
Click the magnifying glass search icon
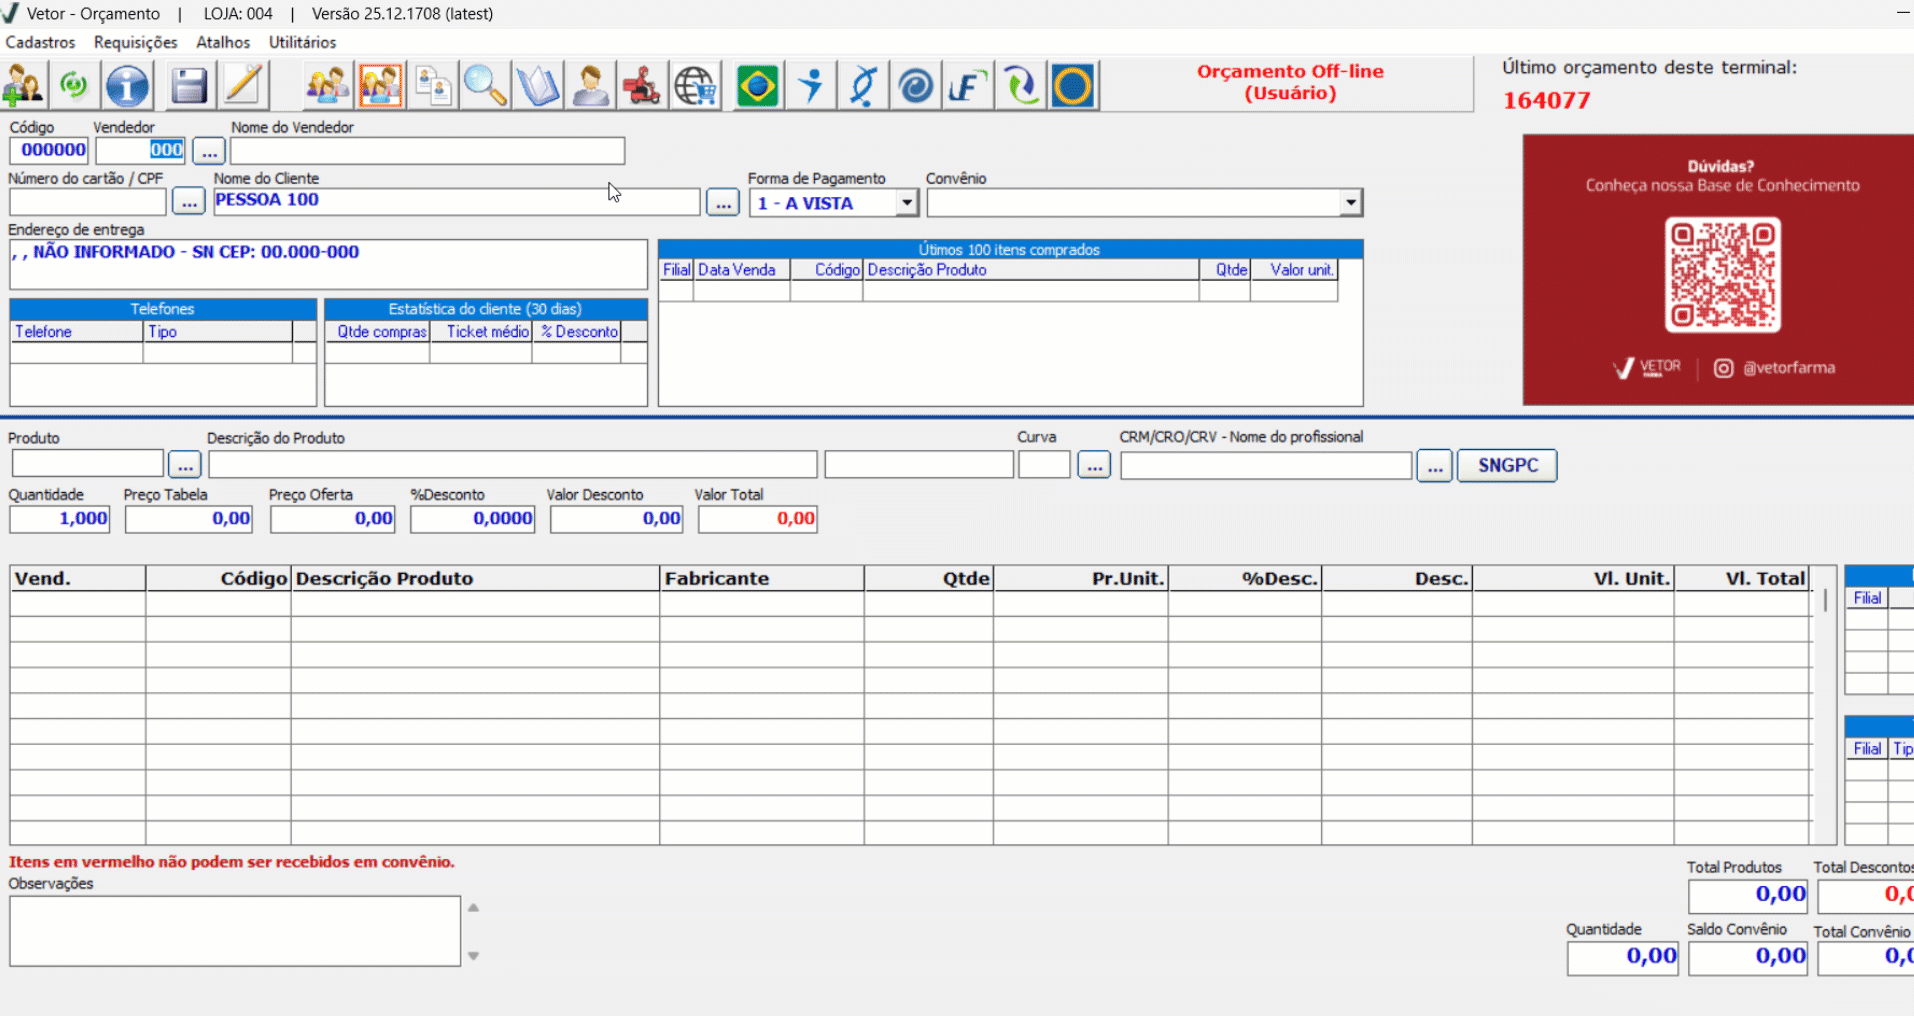click(485, 86)
